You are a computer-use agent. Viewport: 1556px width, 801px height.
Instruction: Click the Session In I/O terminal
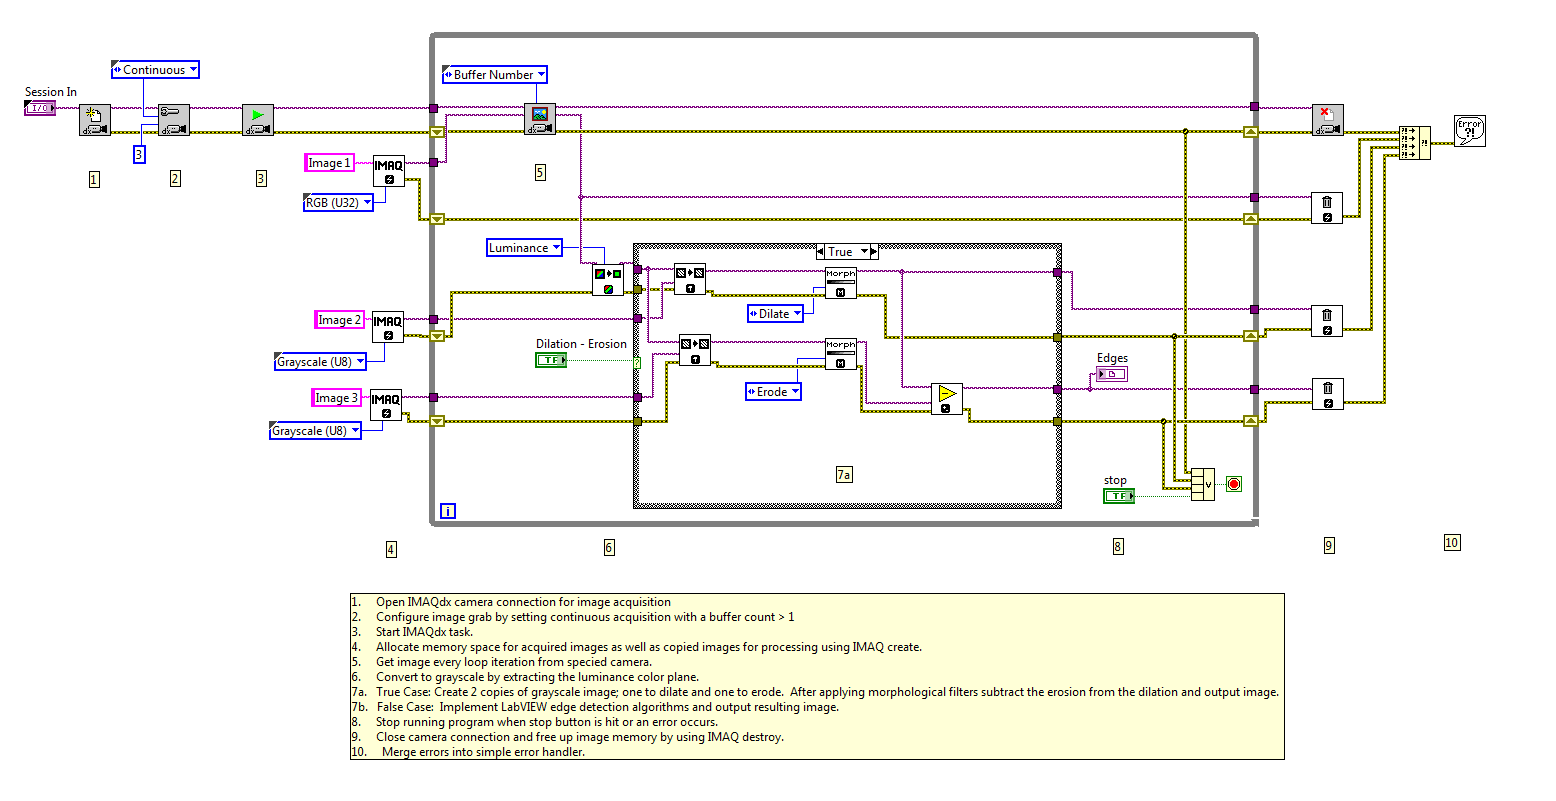click(40, 108)
